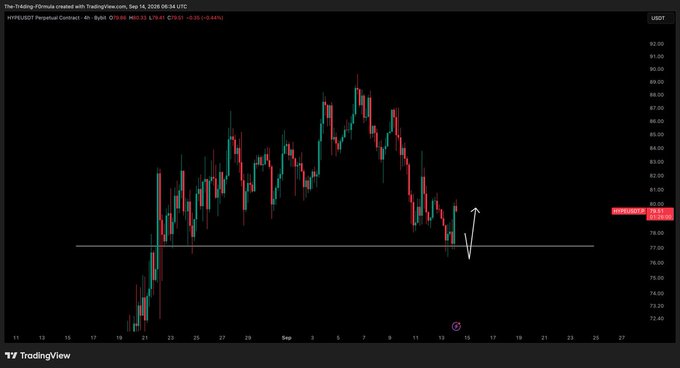Screen dimensions: 680x368
Task: Click the 82.00 price axis label
Action: pos(657,176)
